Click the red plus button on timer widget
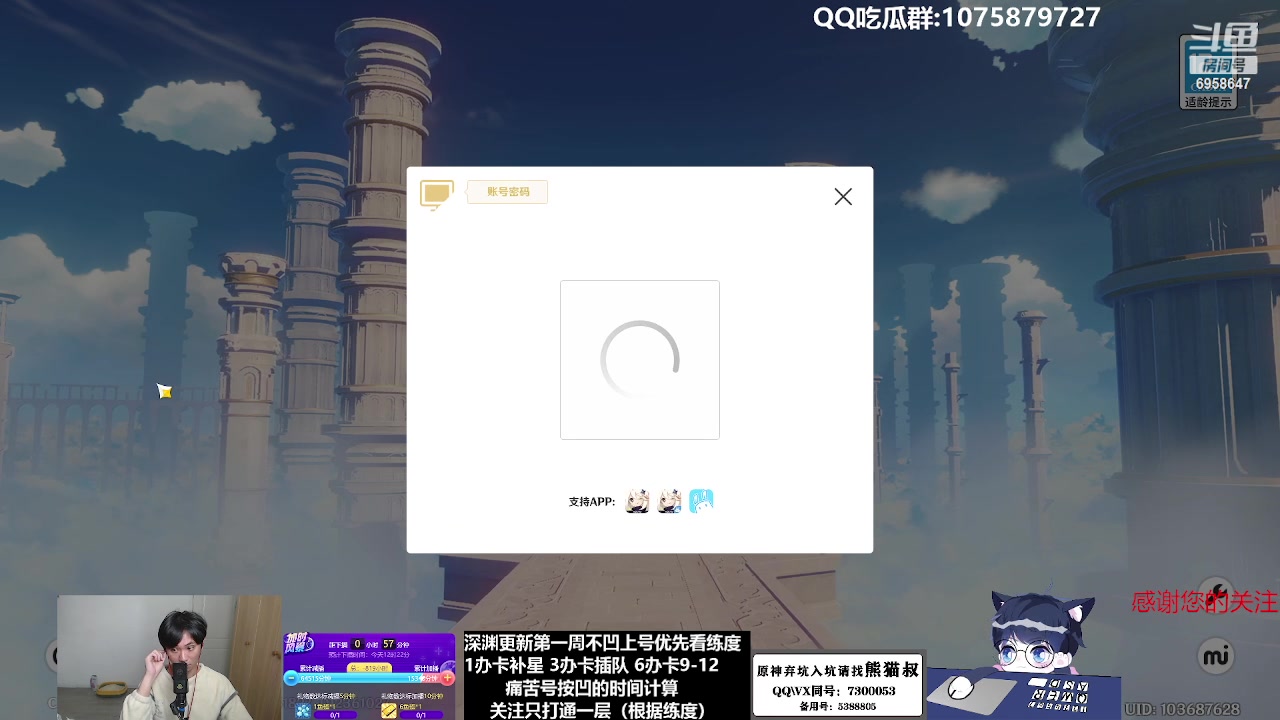This screenshot has height=720, width=1280. (447, 678)
